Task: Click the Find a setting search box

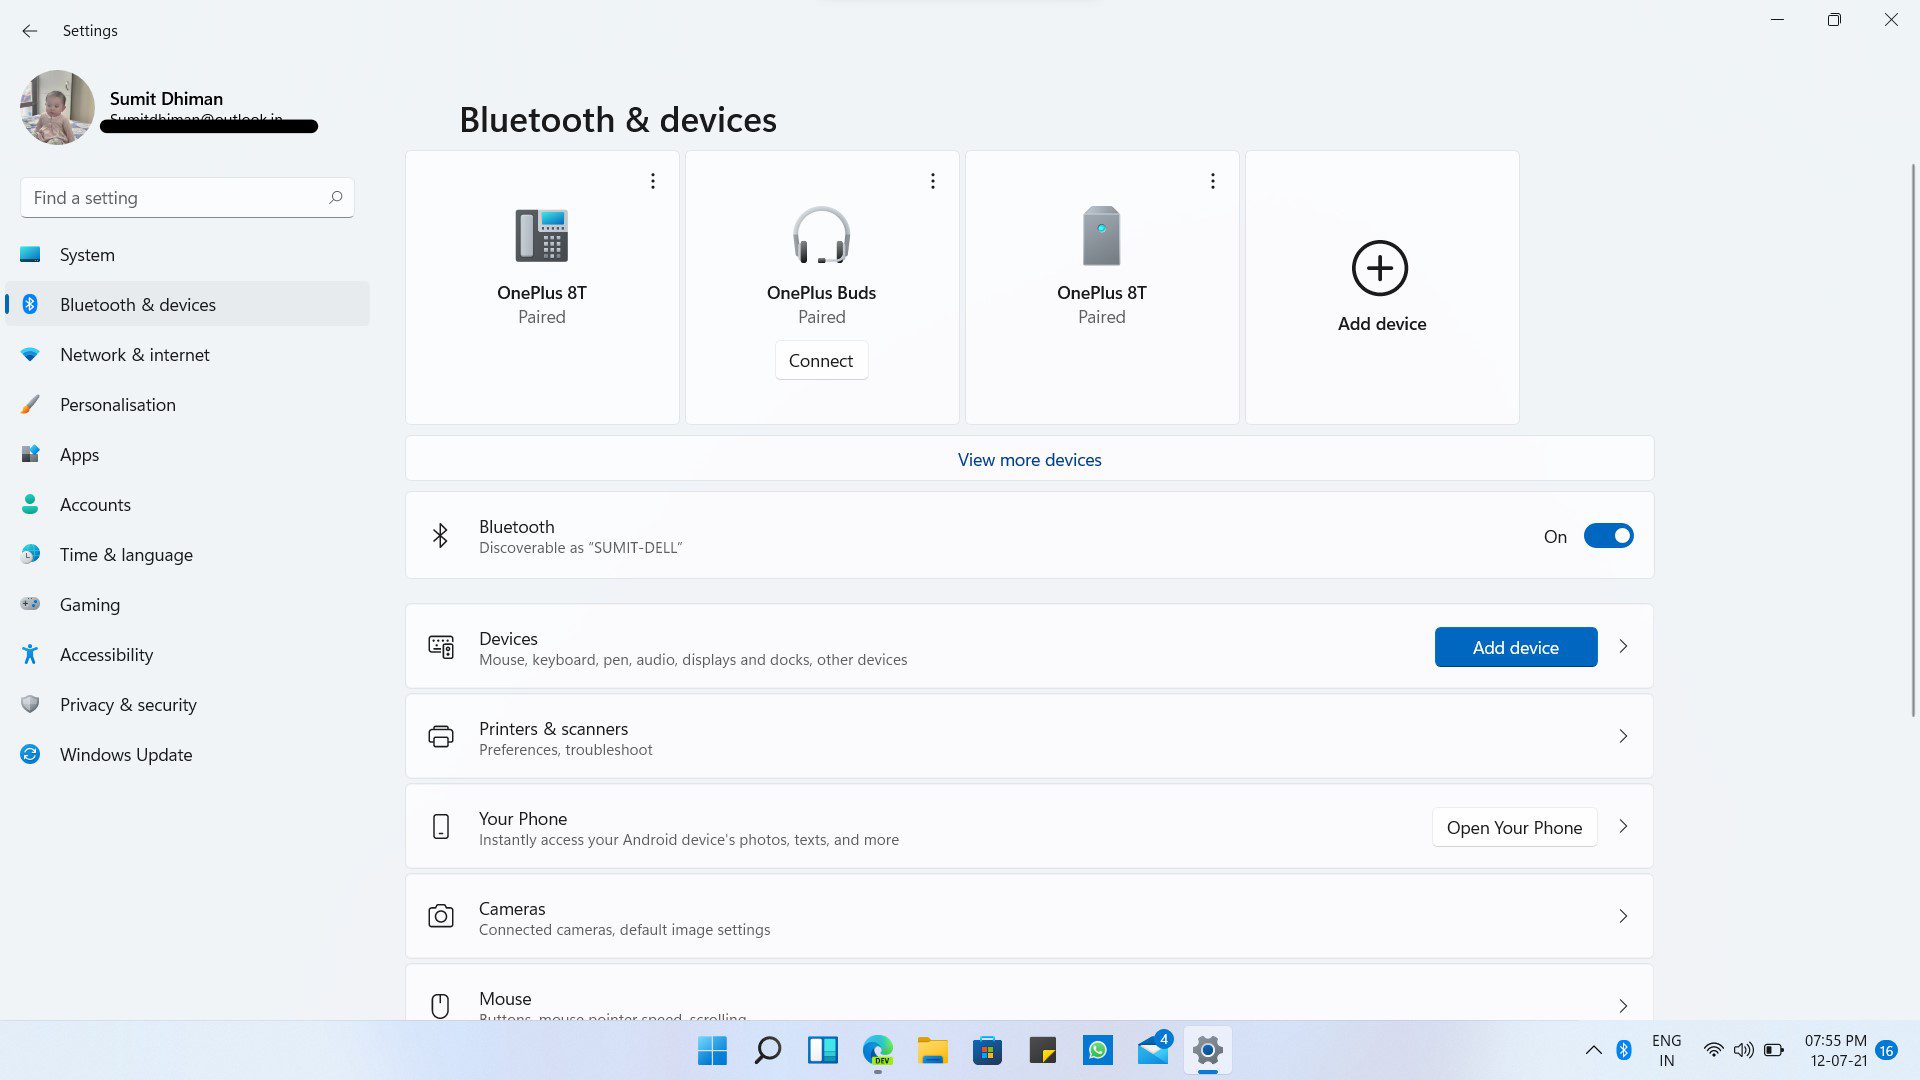Action: pyautogui.click(x=186, y=197)
